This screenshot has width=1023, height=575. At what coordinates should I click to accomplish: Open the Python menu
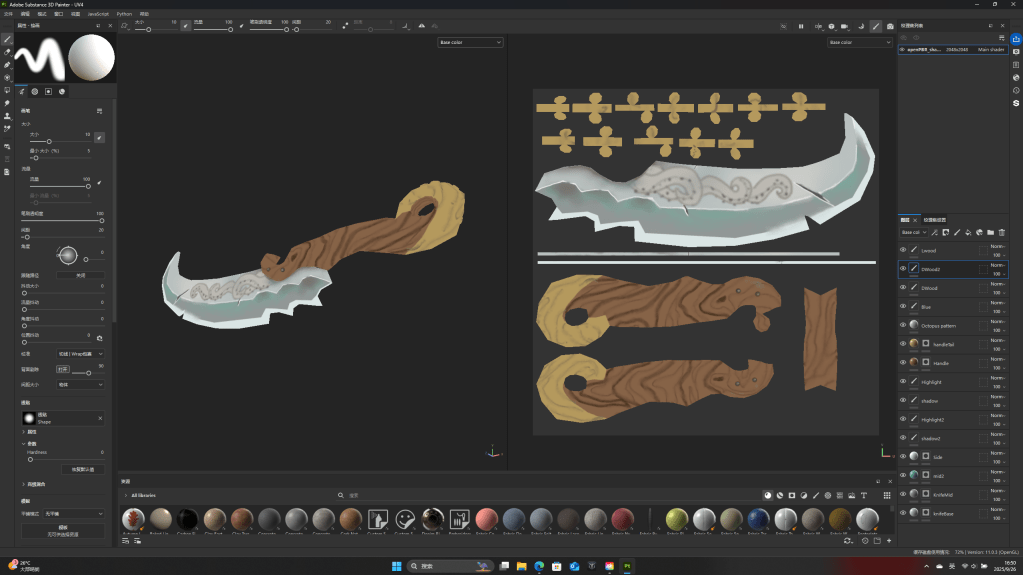click(x=124, y=14)
